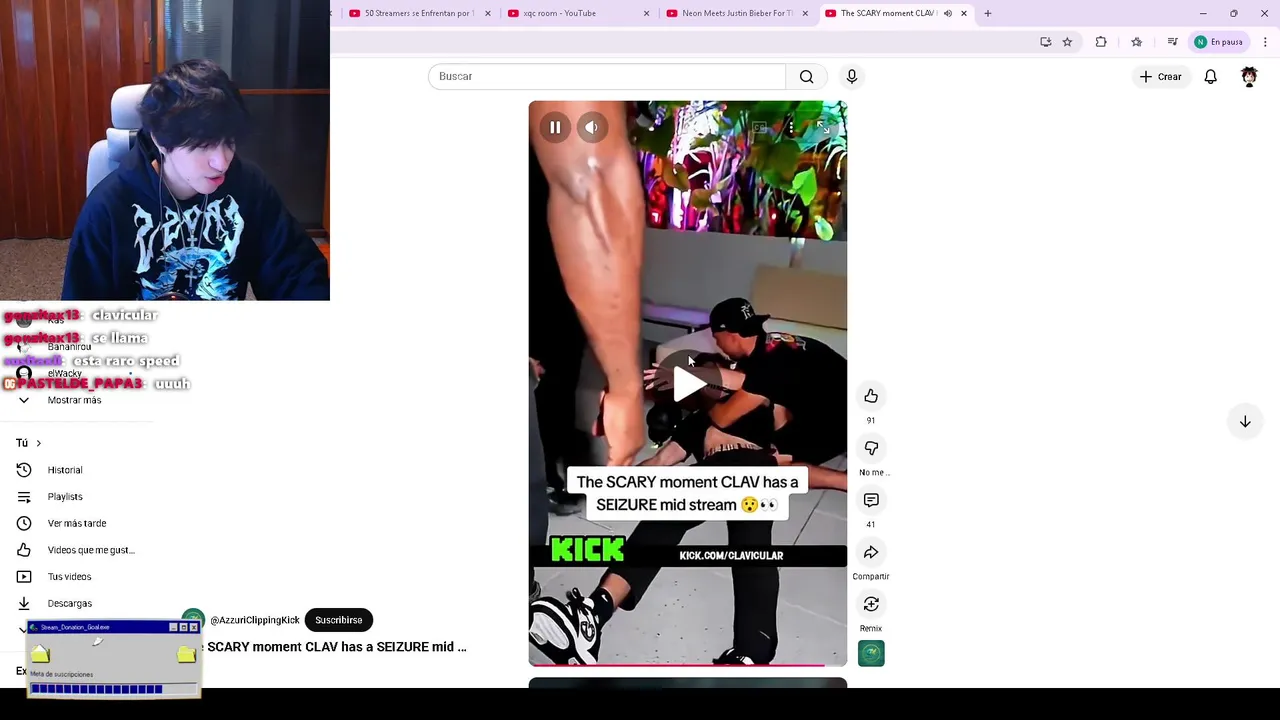Open the comments on this Short

[871, 500]
